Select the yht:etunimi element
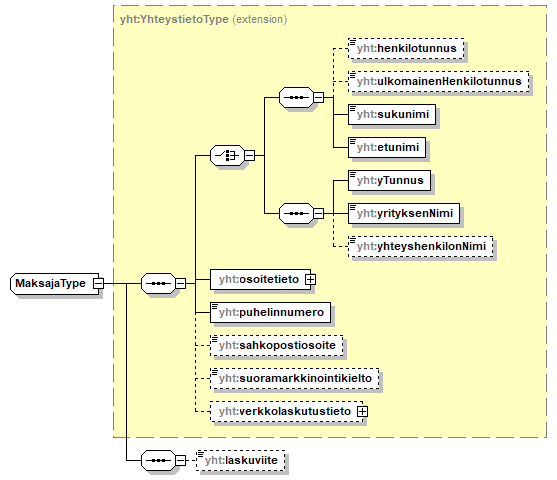This screenshot has height=480, width=557. [x=387, y=147]
